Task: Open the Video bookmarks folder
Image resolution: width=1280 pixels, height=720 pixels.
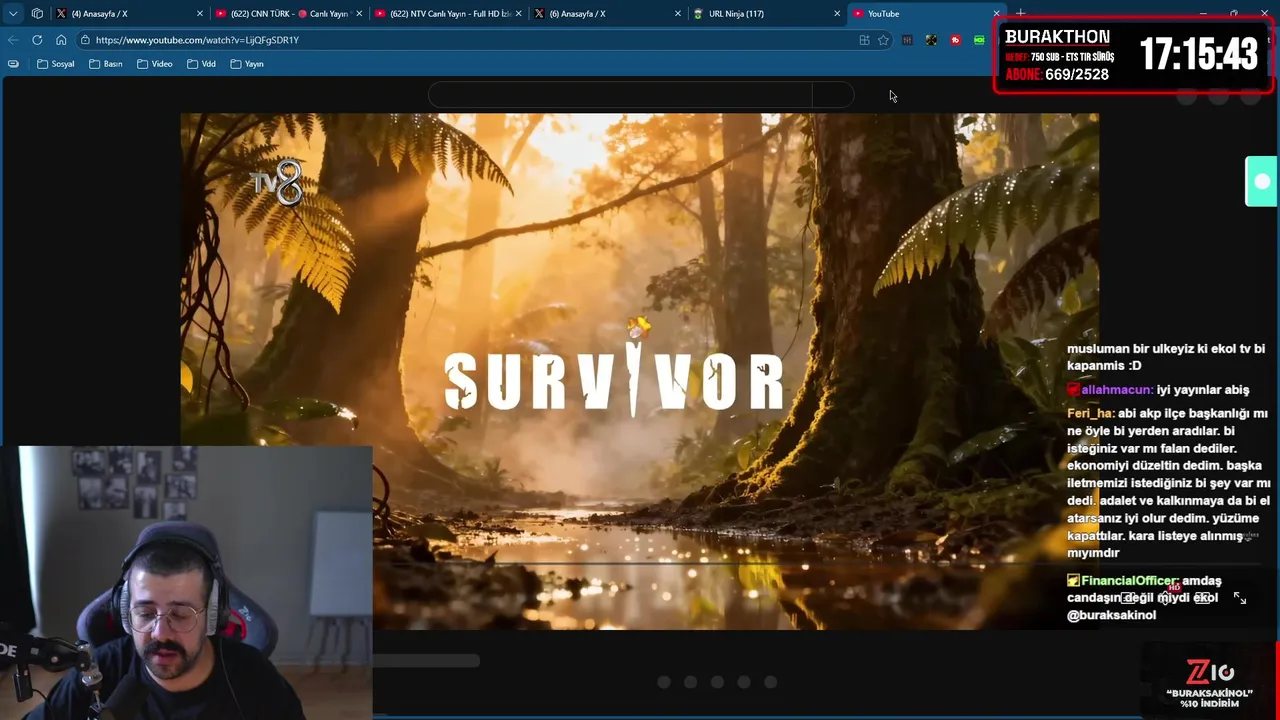Action: pos(155,64)
